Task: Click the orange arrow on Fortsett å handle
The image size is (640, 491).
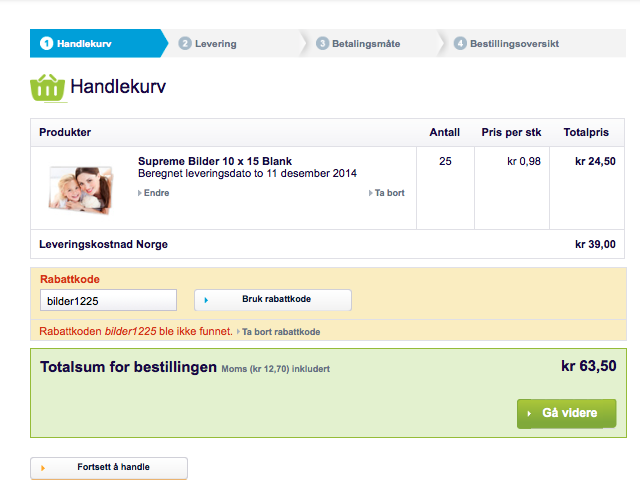Action: click(x=43, y=468)
